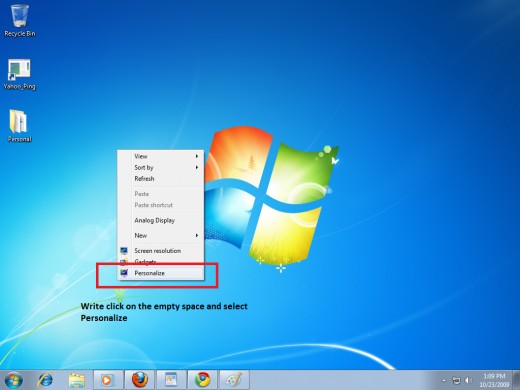
Task: Launch Internet Explorer from taskbar
Action: click(x=45, y=380)
